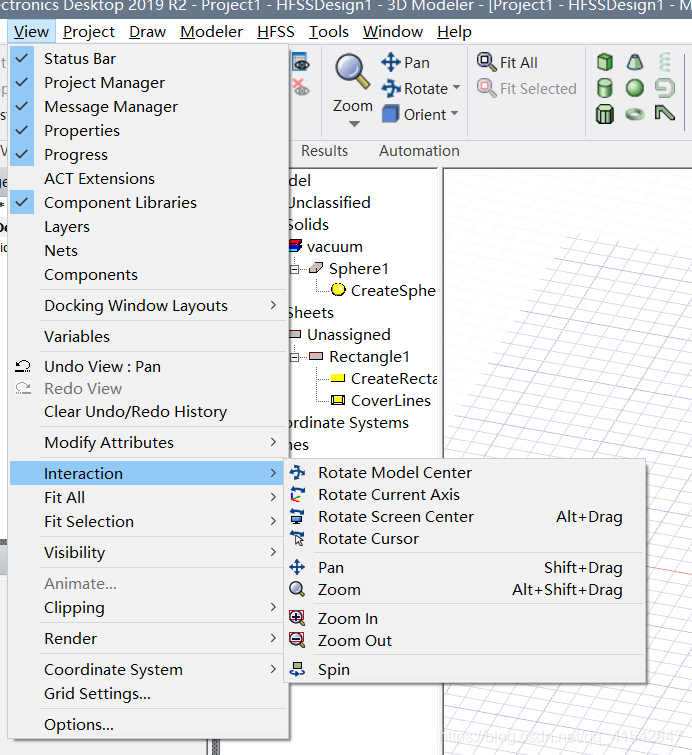Image resolution: width=692 pixels, height=755 pixels.
Task: Open Modify Attributes submenu
Action: tap(149, 443)
